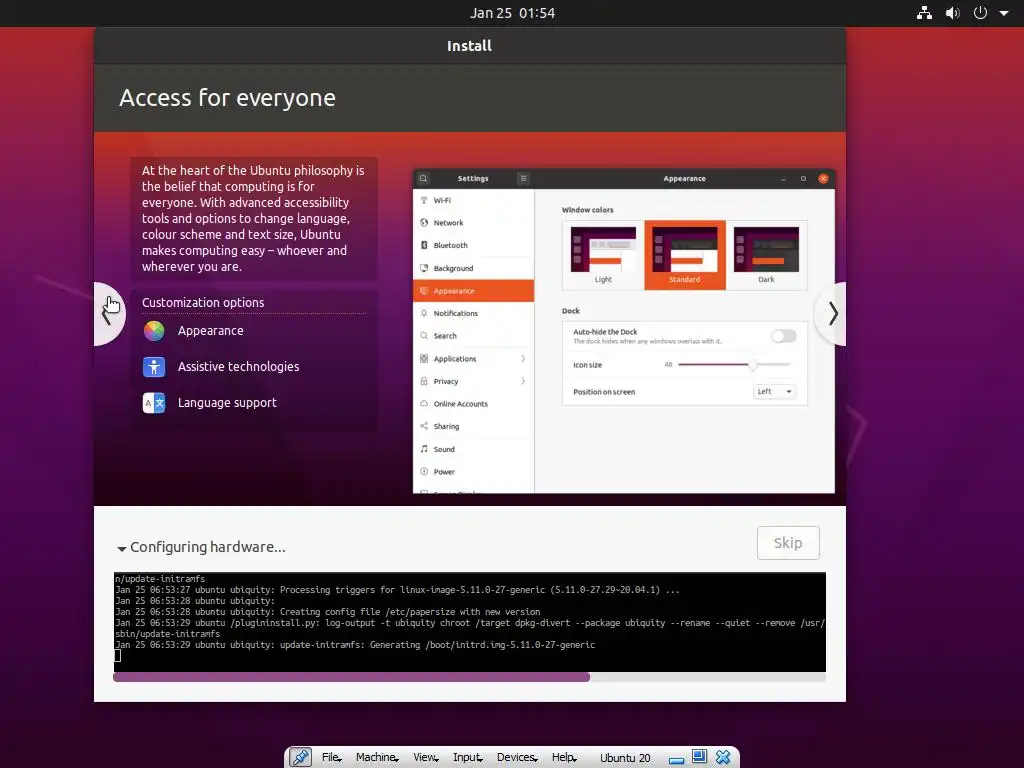Click the search icon in Settings screenshot
Screen dimensions: 1024x768
[423, 178]
